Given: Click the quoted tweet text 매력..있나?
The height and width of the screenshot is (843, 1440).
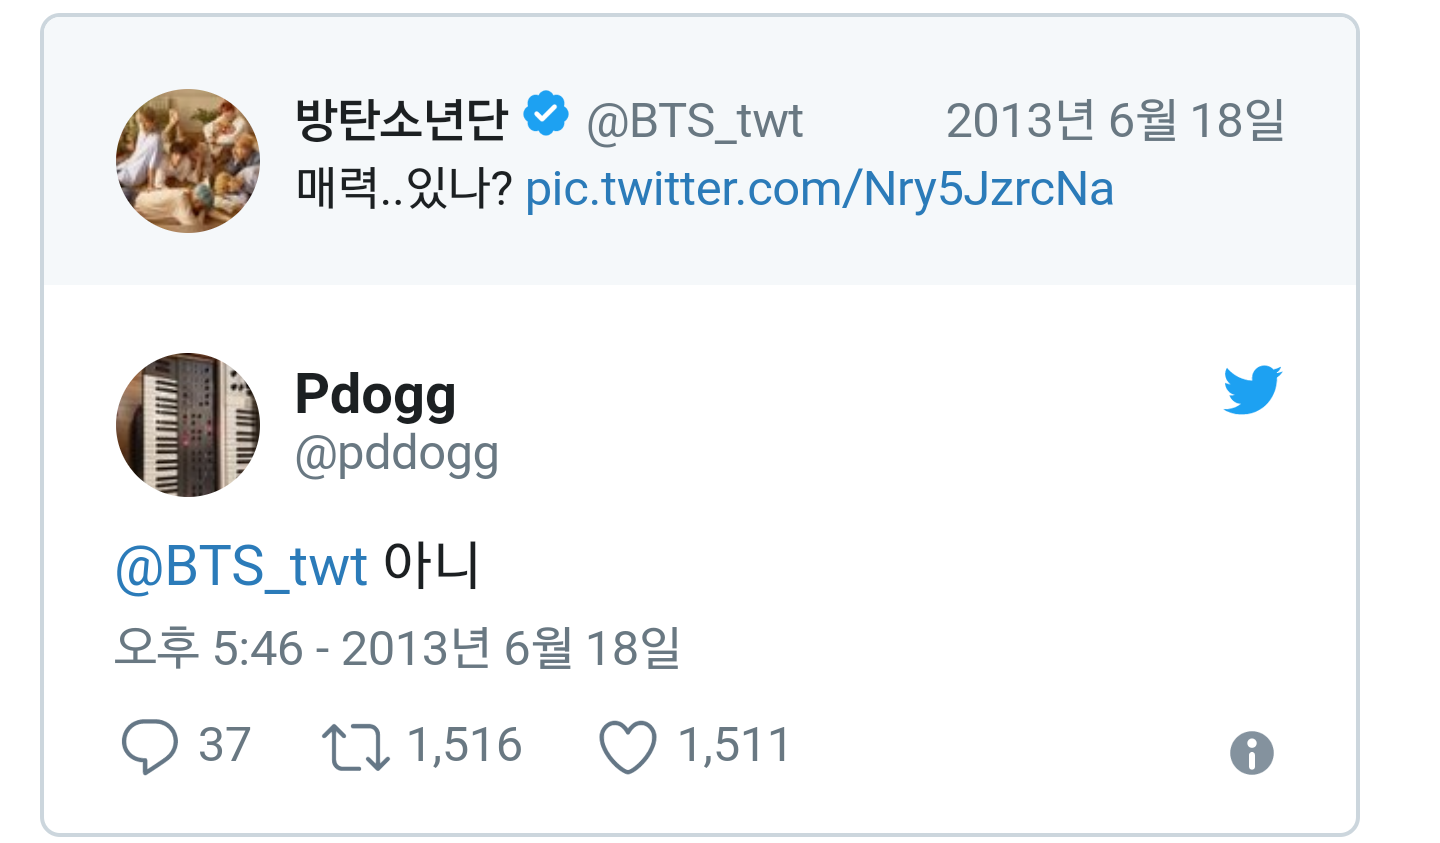Looking at the screenshot, I should (404, 189).
